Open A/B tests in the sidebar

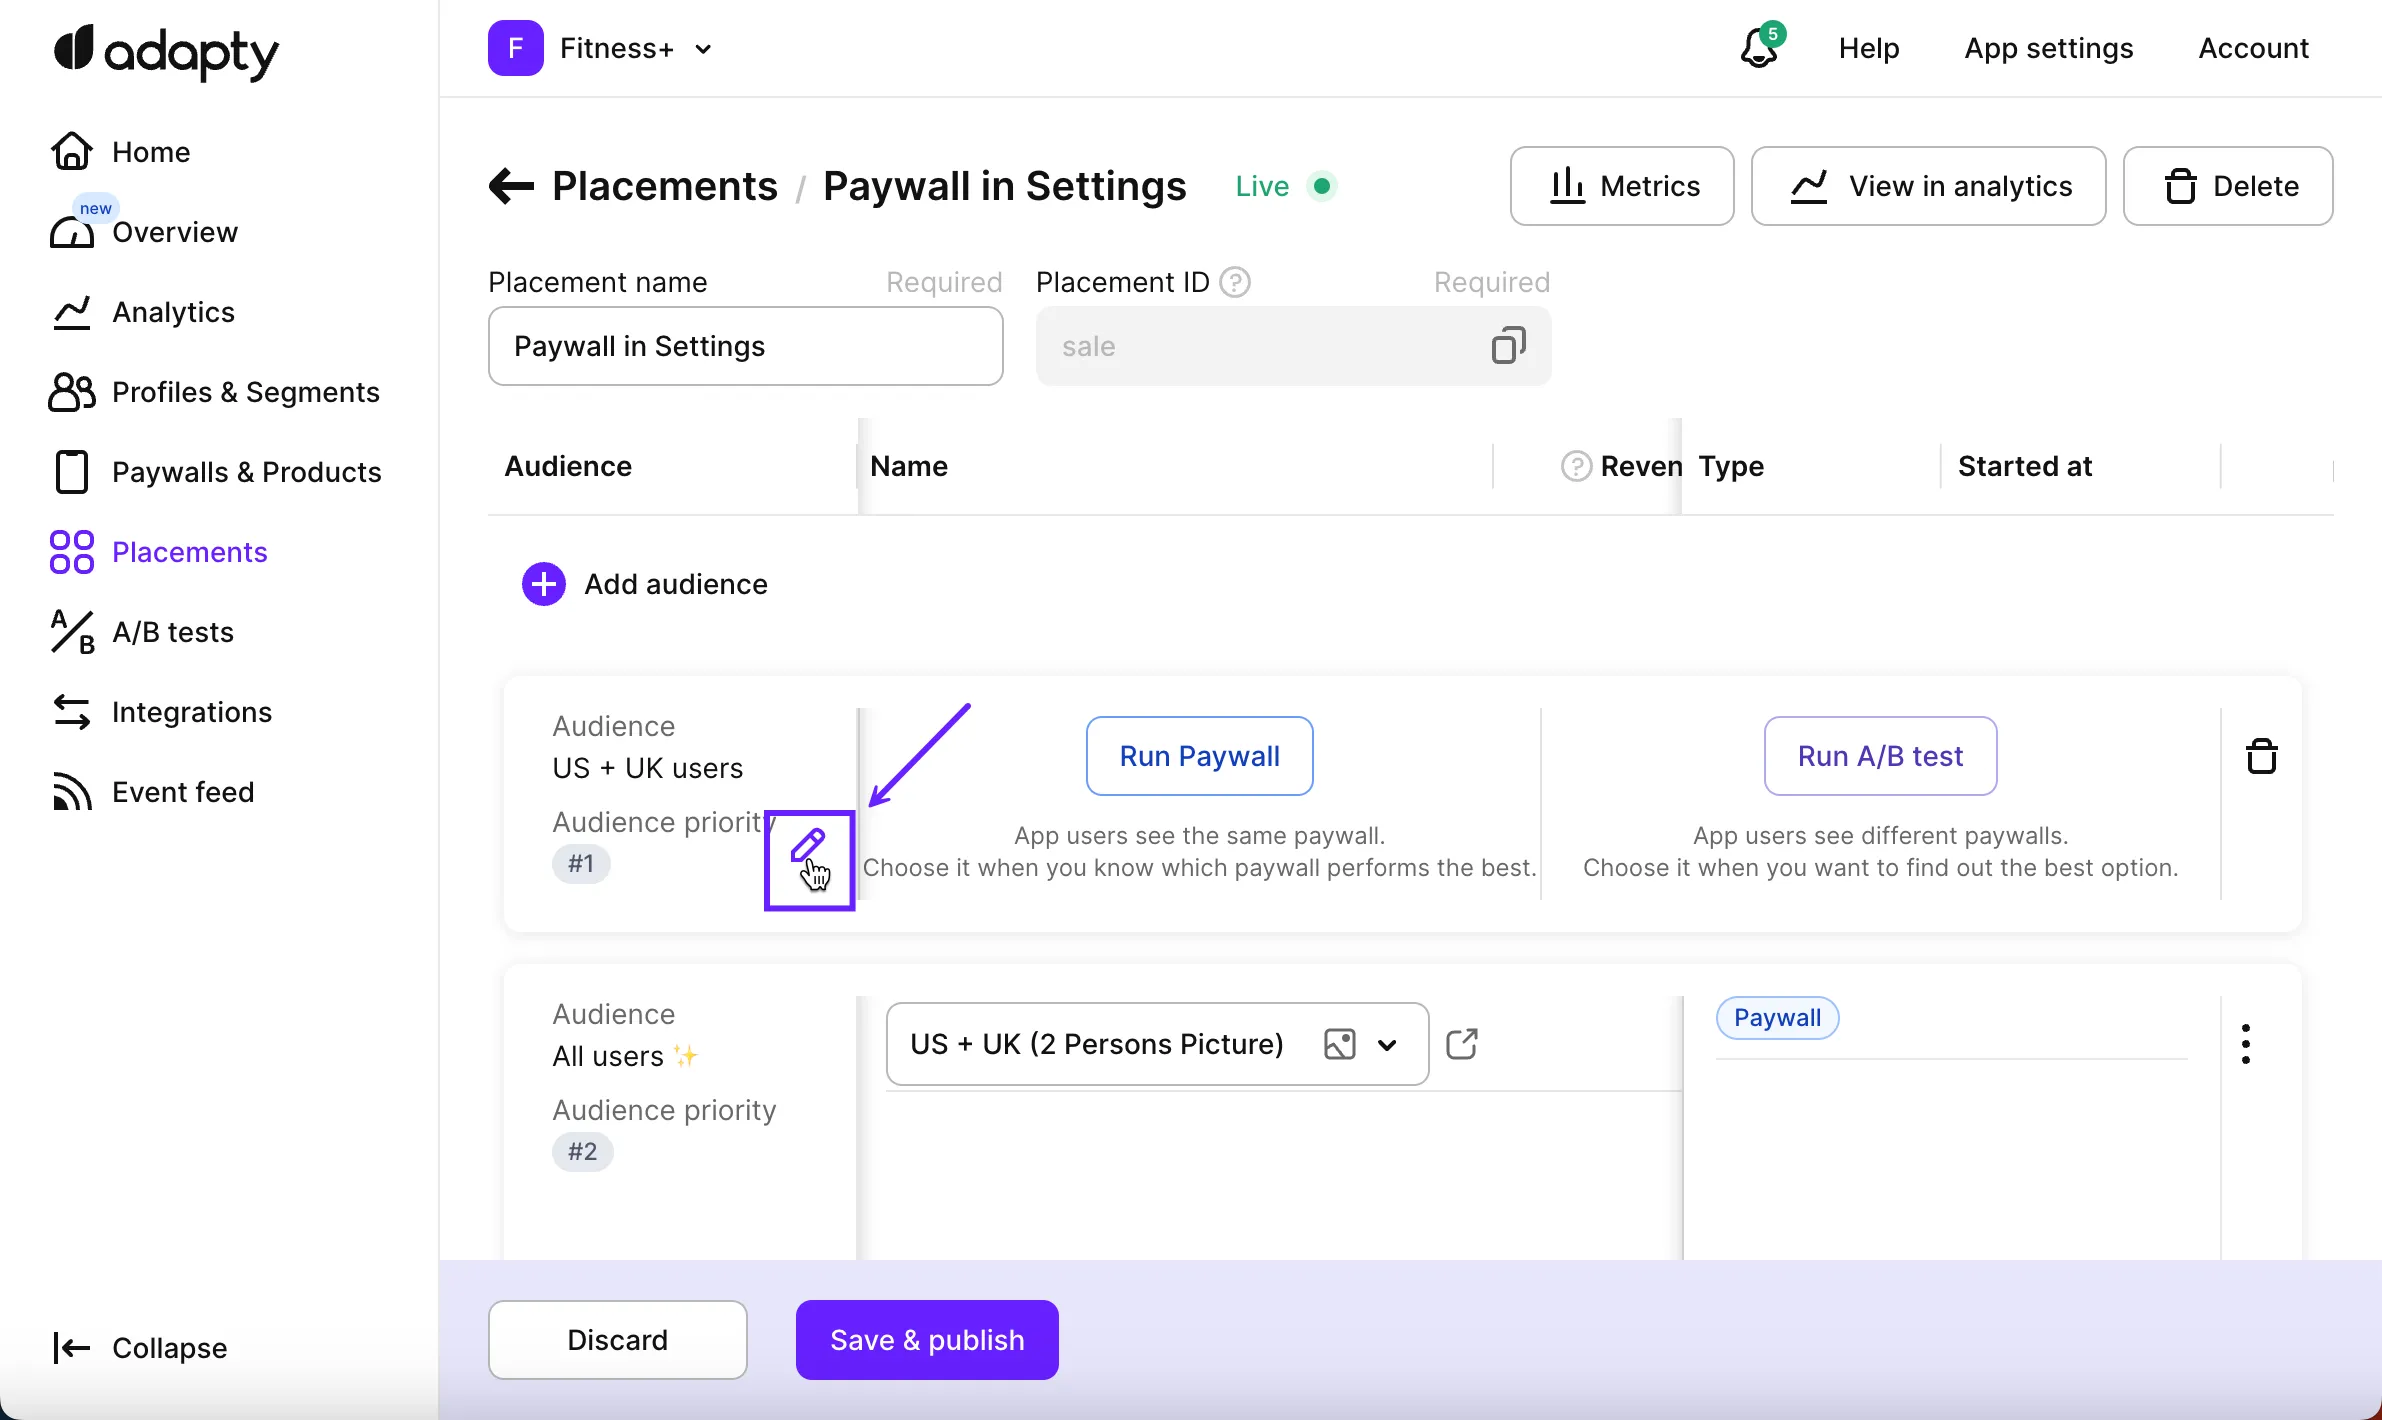(172, 632)
